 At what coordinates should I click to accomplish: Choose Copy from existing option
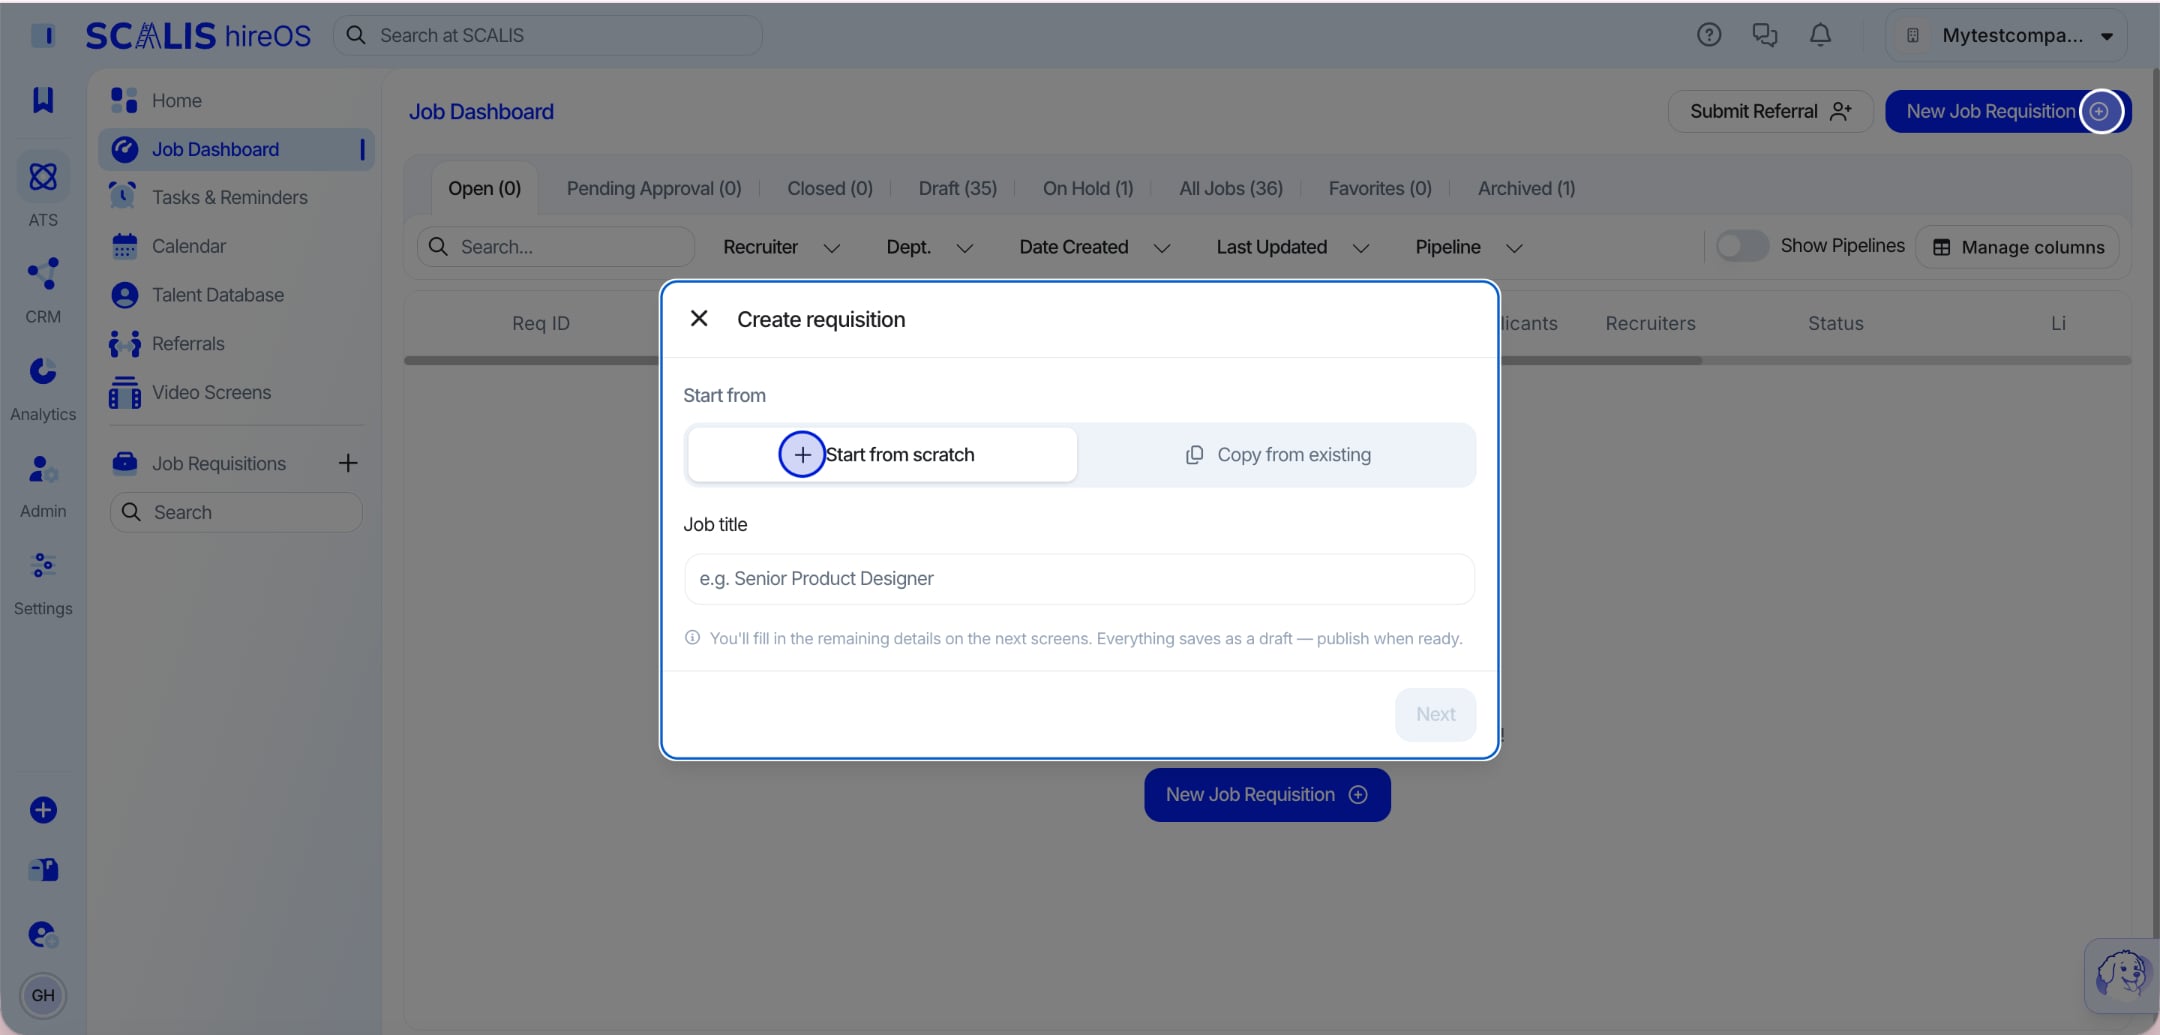point(1277,455)
